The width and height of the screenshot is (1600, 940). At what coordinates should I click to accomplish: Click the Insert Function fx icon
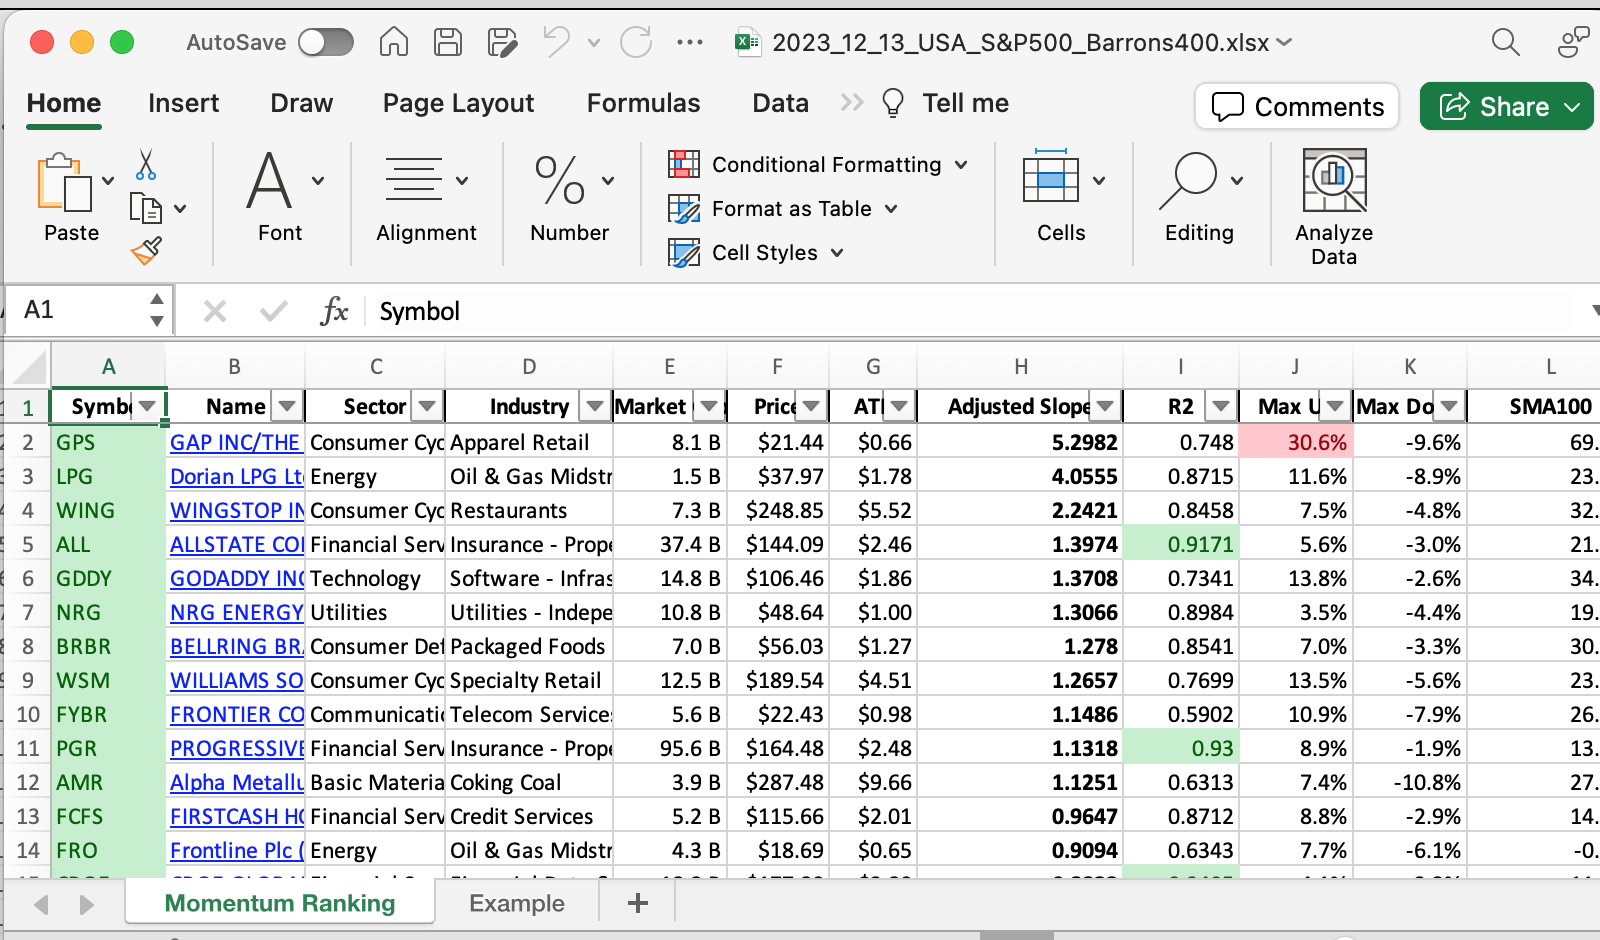coord(334,311)
